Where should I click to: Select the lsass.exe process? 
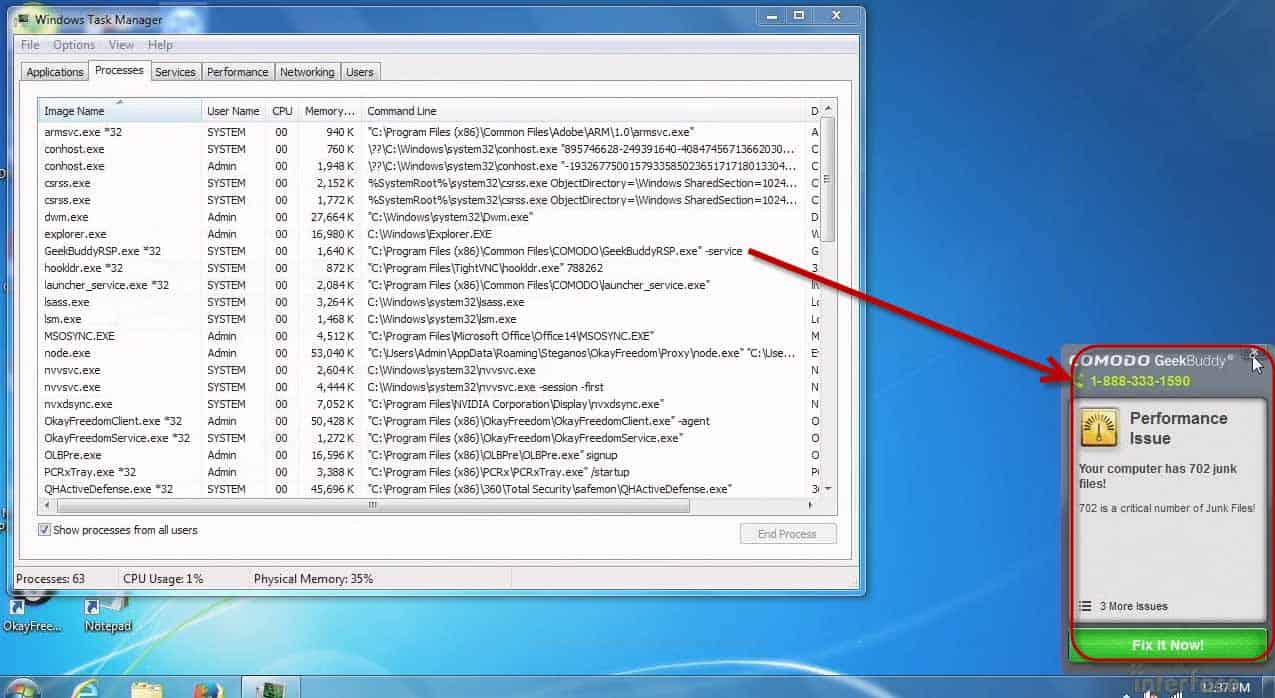(x=429, y=302)
